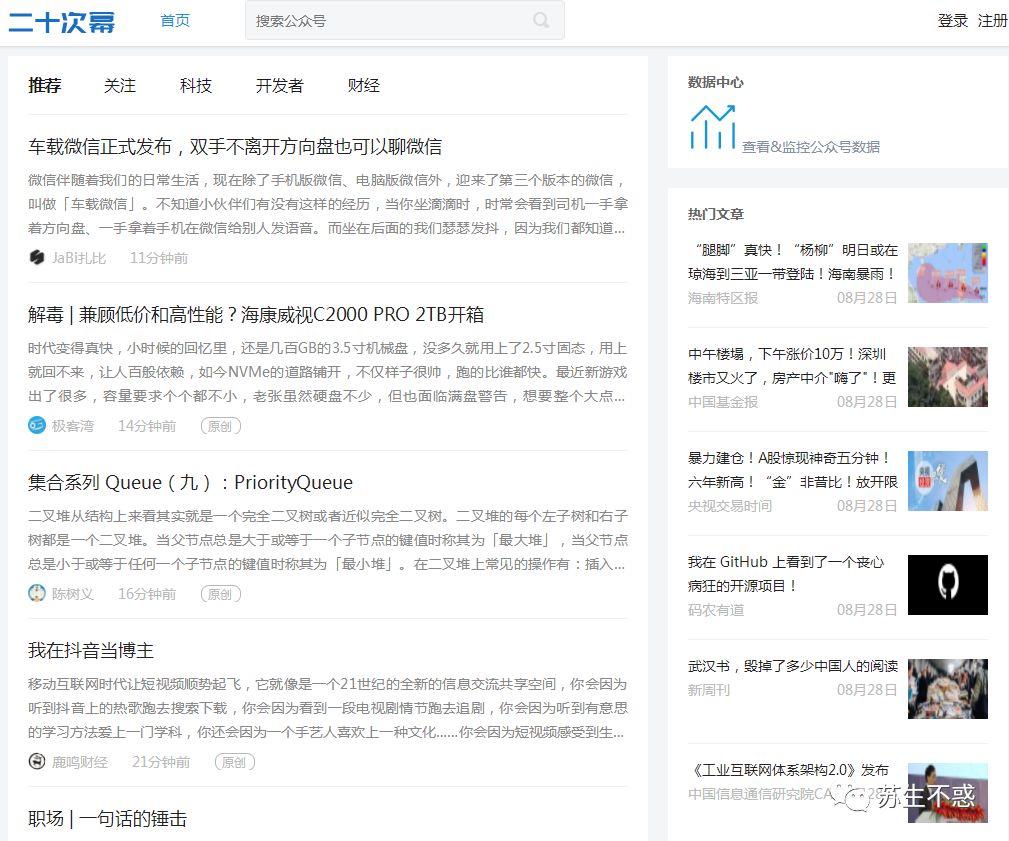Open hot article 武汉书，毁掉了多少中国人的阅读

pos(792,666)
